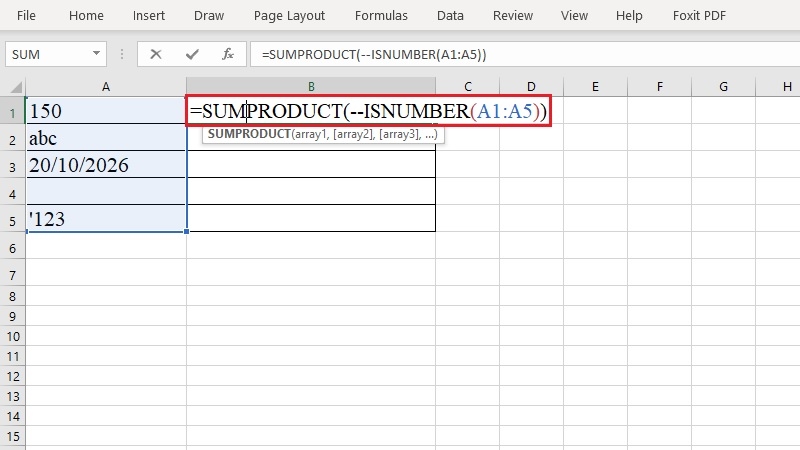
Task: Cancel the formula entry with the X icon
Action: [156, 54]
